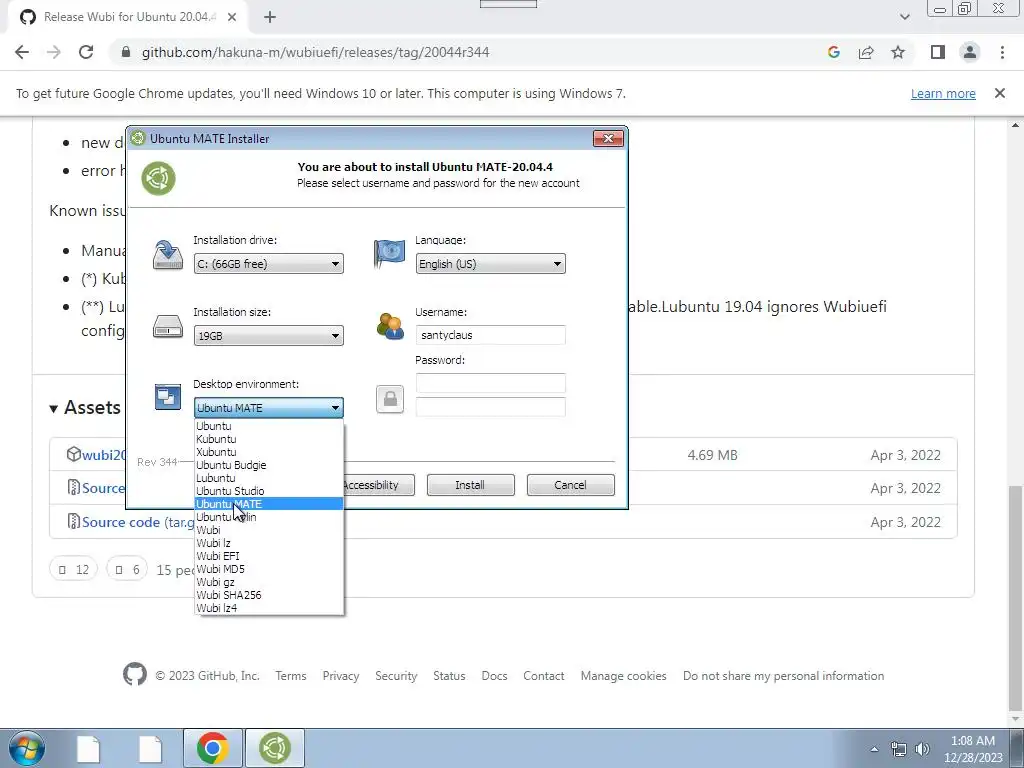Click the Install button

pyautogui.click(x=470, y=485)
